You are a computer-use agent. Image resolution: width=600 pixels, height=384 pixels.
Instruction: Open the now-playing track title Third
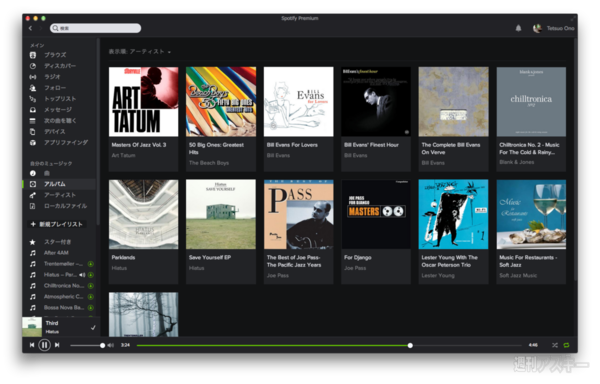tap(52, 323)
